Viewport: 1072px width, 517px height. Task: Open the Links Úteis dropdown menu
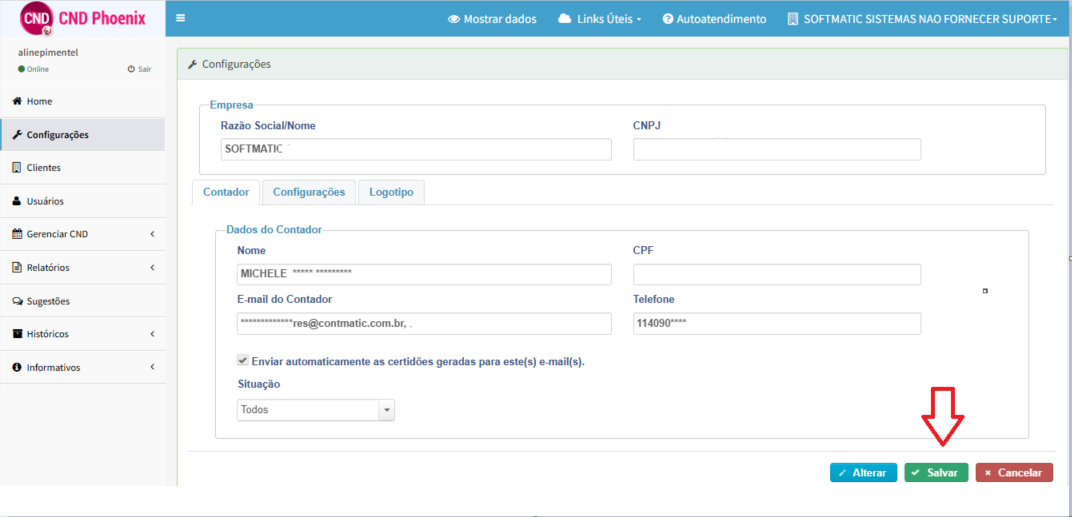click(599, 19)
